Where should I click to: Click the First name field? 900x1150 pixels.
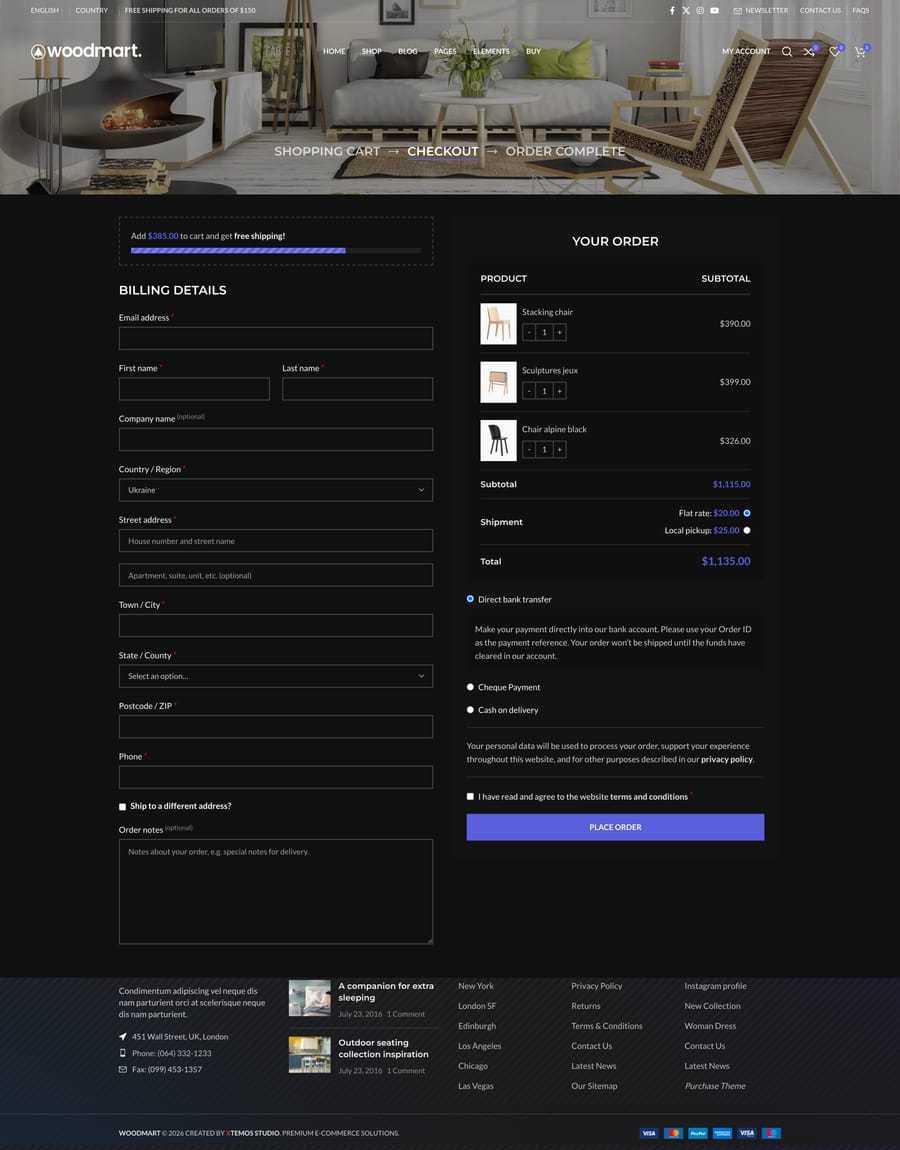194,389
